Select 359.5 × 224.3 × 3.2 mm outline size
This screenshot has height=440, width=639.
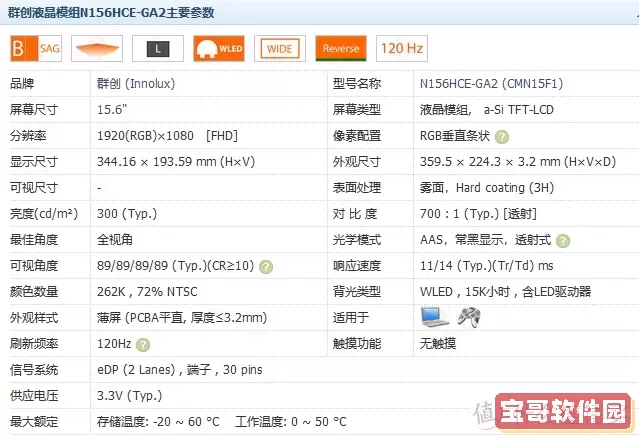[x=518, y=162]
